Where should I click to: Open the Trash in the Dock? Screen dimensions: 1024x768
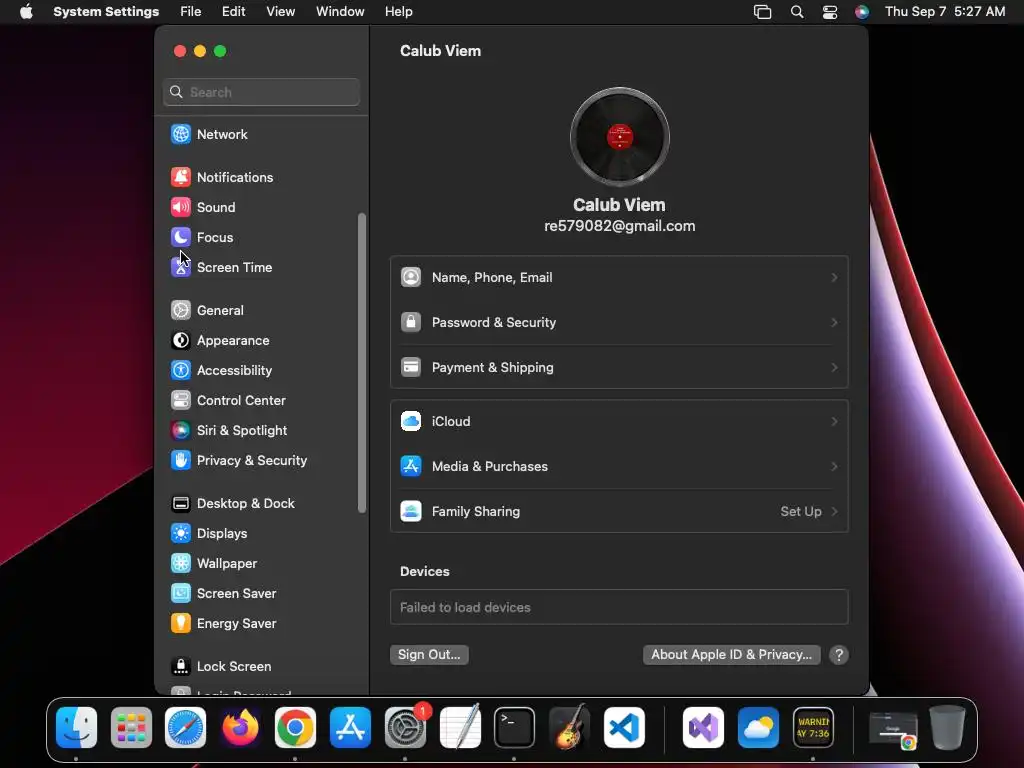pos(947,727)
